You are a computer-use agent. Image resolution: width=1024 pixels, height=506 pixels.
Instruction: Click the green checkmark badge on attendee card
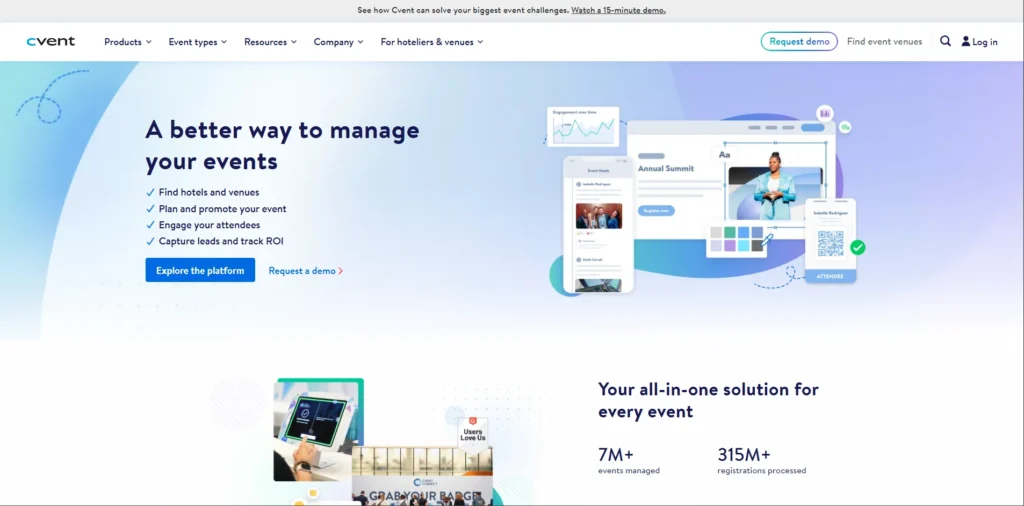coord(857,247)
